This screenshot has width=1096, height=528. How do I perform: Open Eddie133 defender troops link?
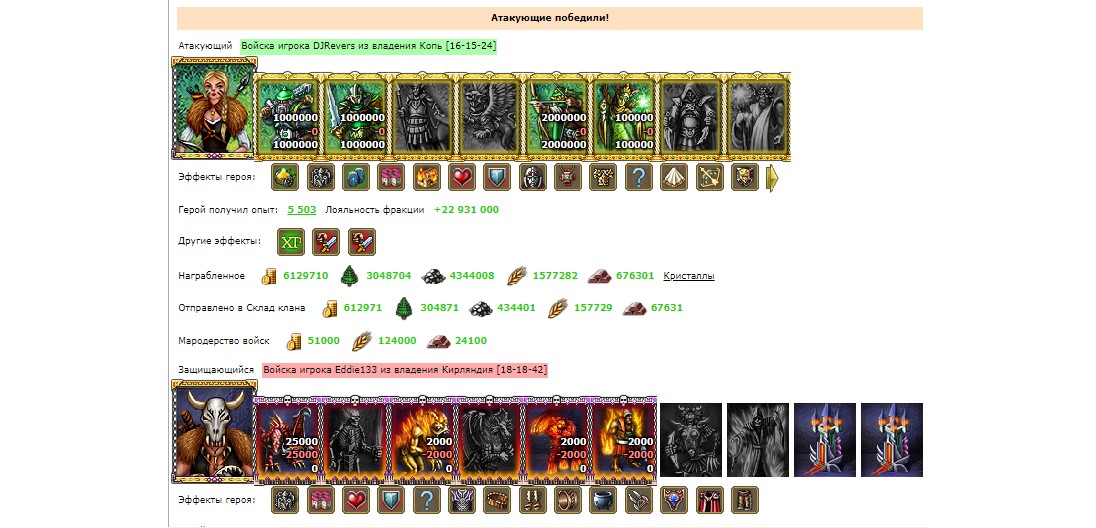[405, 370]
